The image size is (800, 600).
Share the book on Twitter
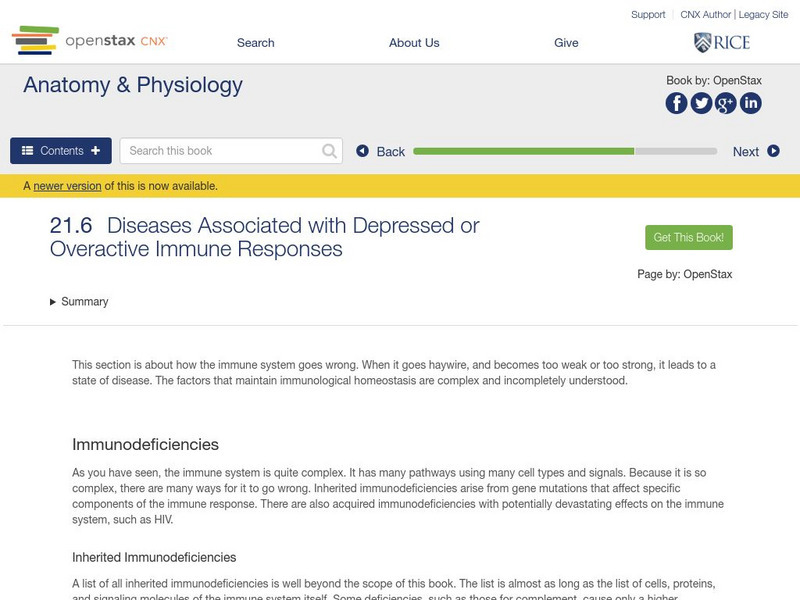[701, 103]
